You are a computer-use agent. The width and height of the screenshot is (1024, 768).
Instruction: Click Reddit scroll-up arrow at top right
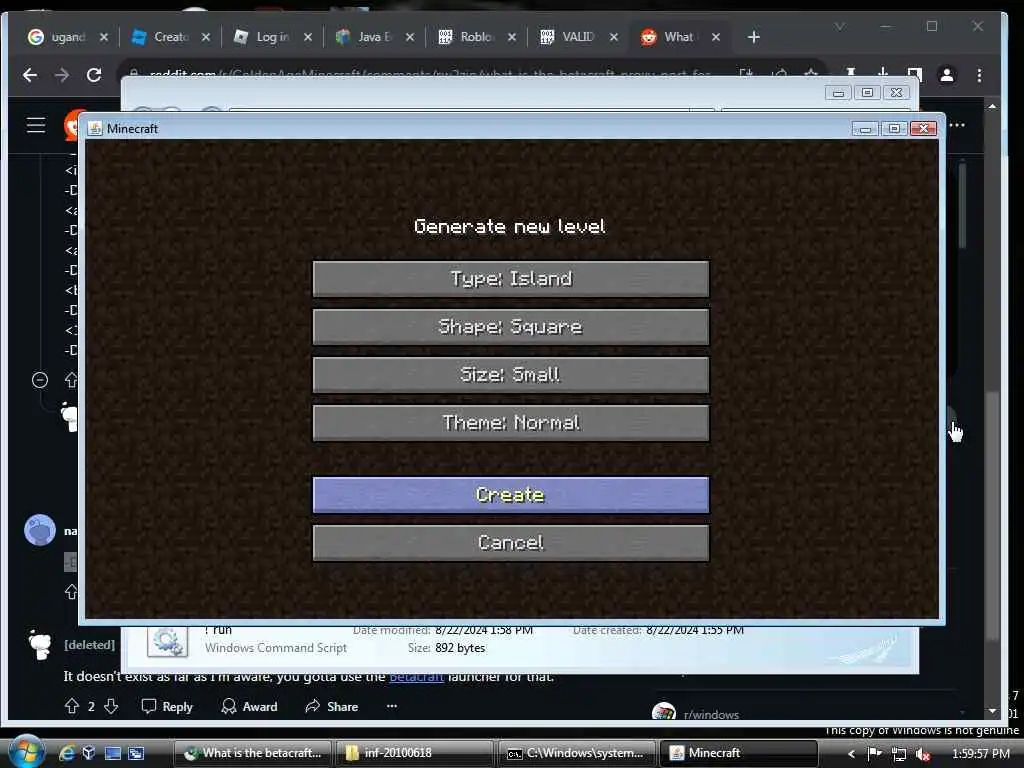pyautogui.click(x=993, y=106)
